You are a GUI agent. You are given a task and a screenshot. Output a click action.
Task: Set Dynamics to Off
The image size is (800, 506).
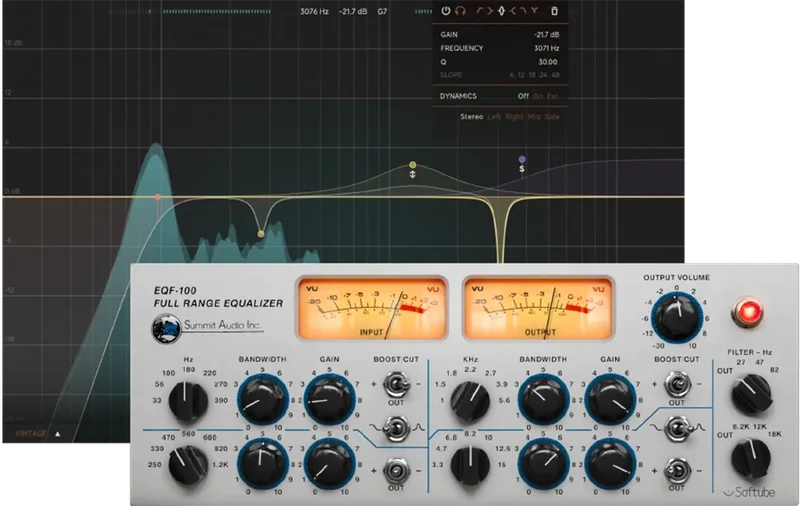tap(523, 96)
